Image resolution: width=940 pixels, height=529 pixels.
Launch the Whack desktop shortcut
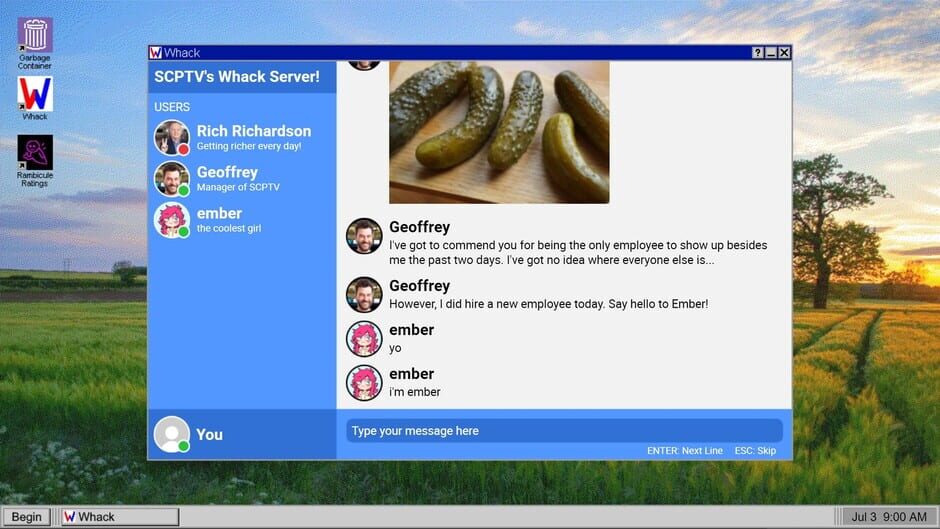pyautogui.click(x=35, y=96)
